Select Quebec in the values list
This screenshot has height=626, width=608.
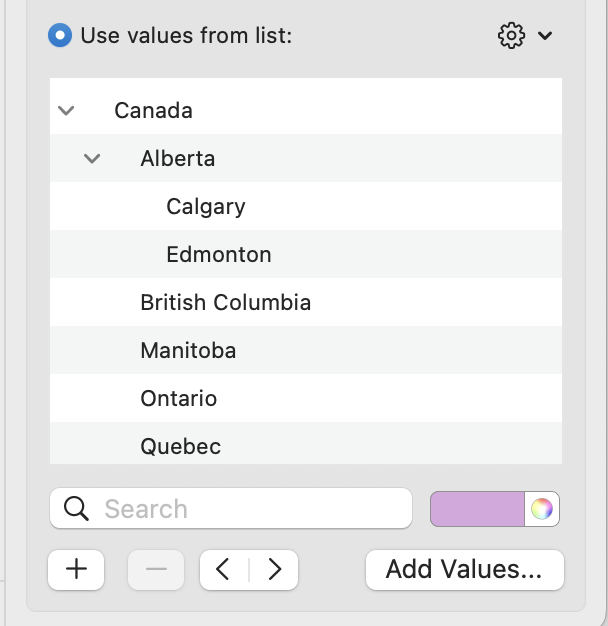[181, 446]
